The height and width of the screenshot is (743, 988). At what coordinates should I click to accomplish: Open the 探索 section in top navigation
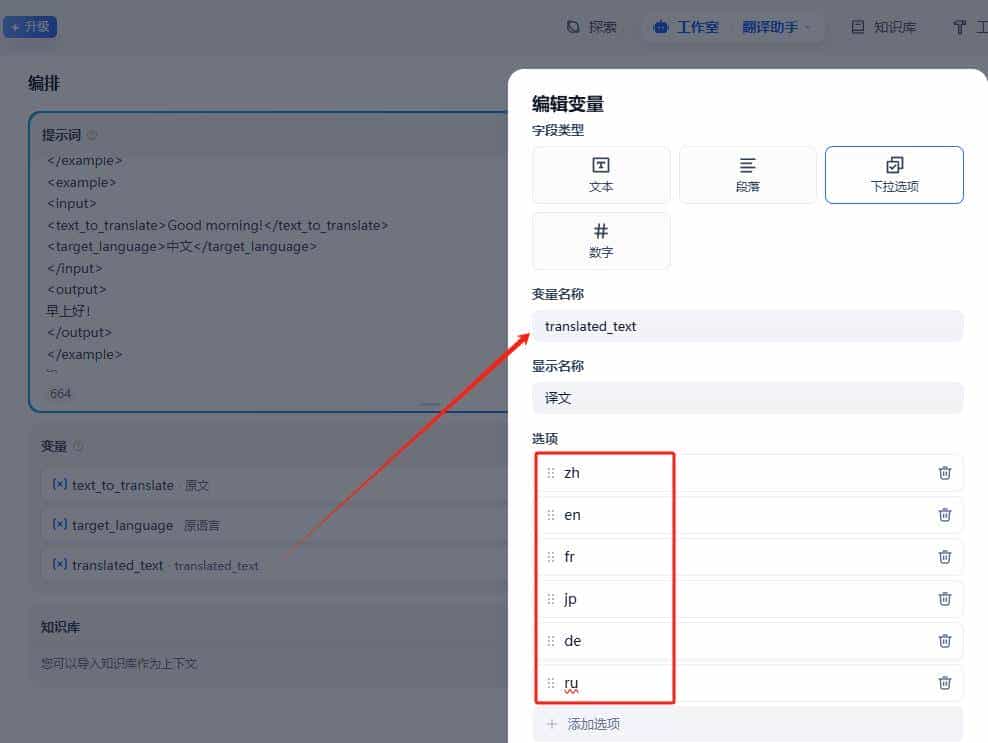(x=590, y=27)
